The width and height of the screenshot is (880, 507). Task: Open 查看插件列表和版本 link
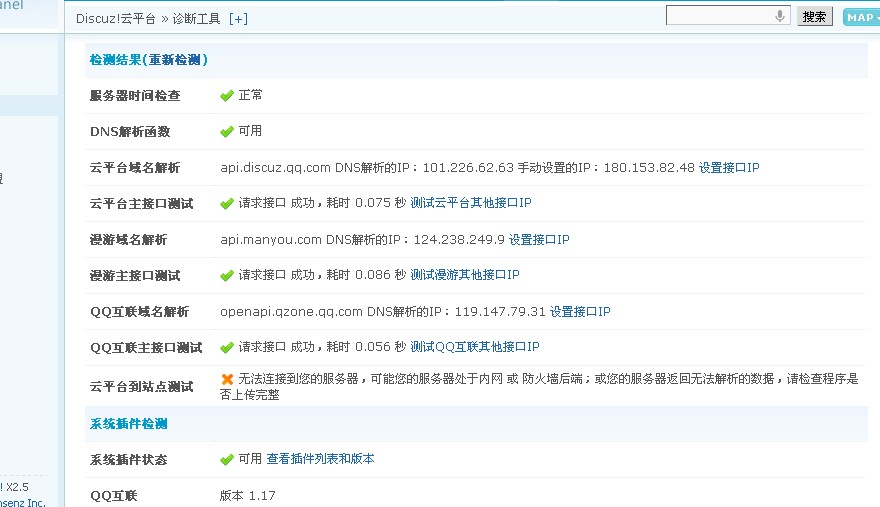click(320, 459)
